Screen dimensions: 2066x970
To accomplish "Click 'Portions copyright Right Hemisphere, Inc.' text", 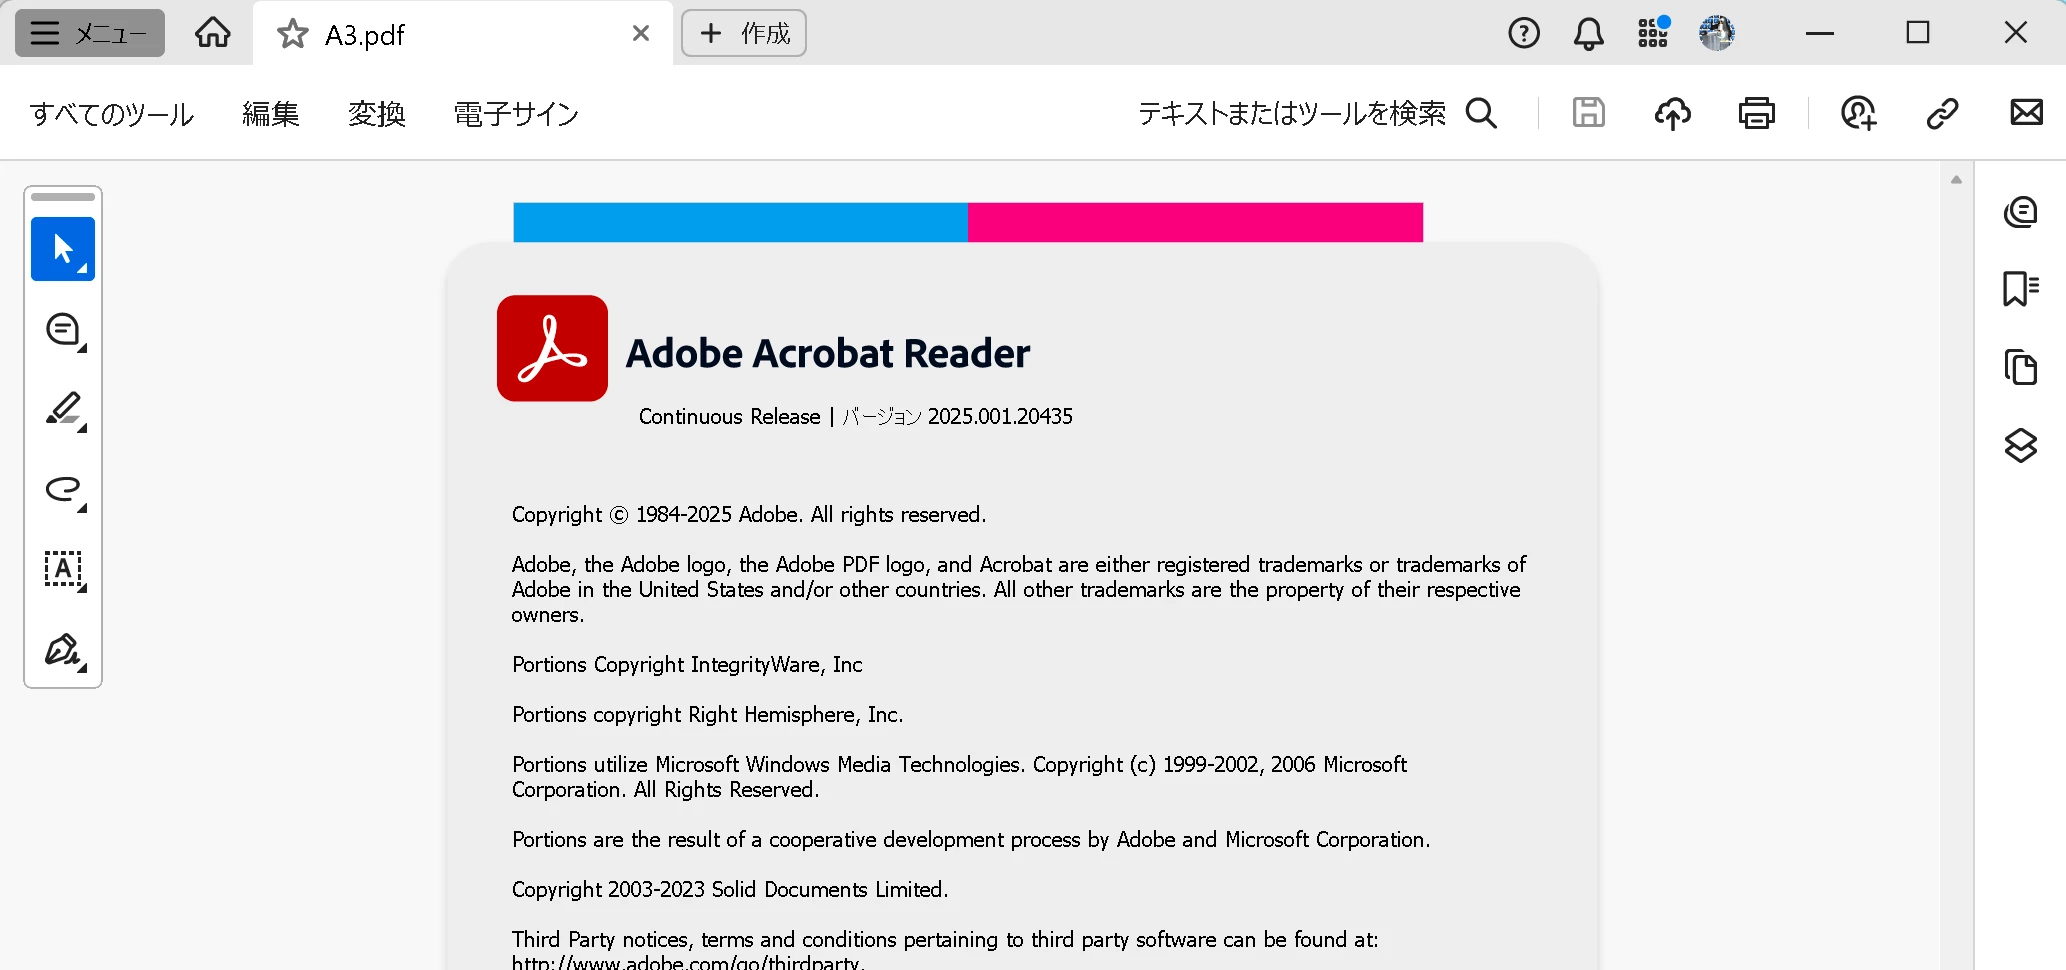I will coord(708,714).
